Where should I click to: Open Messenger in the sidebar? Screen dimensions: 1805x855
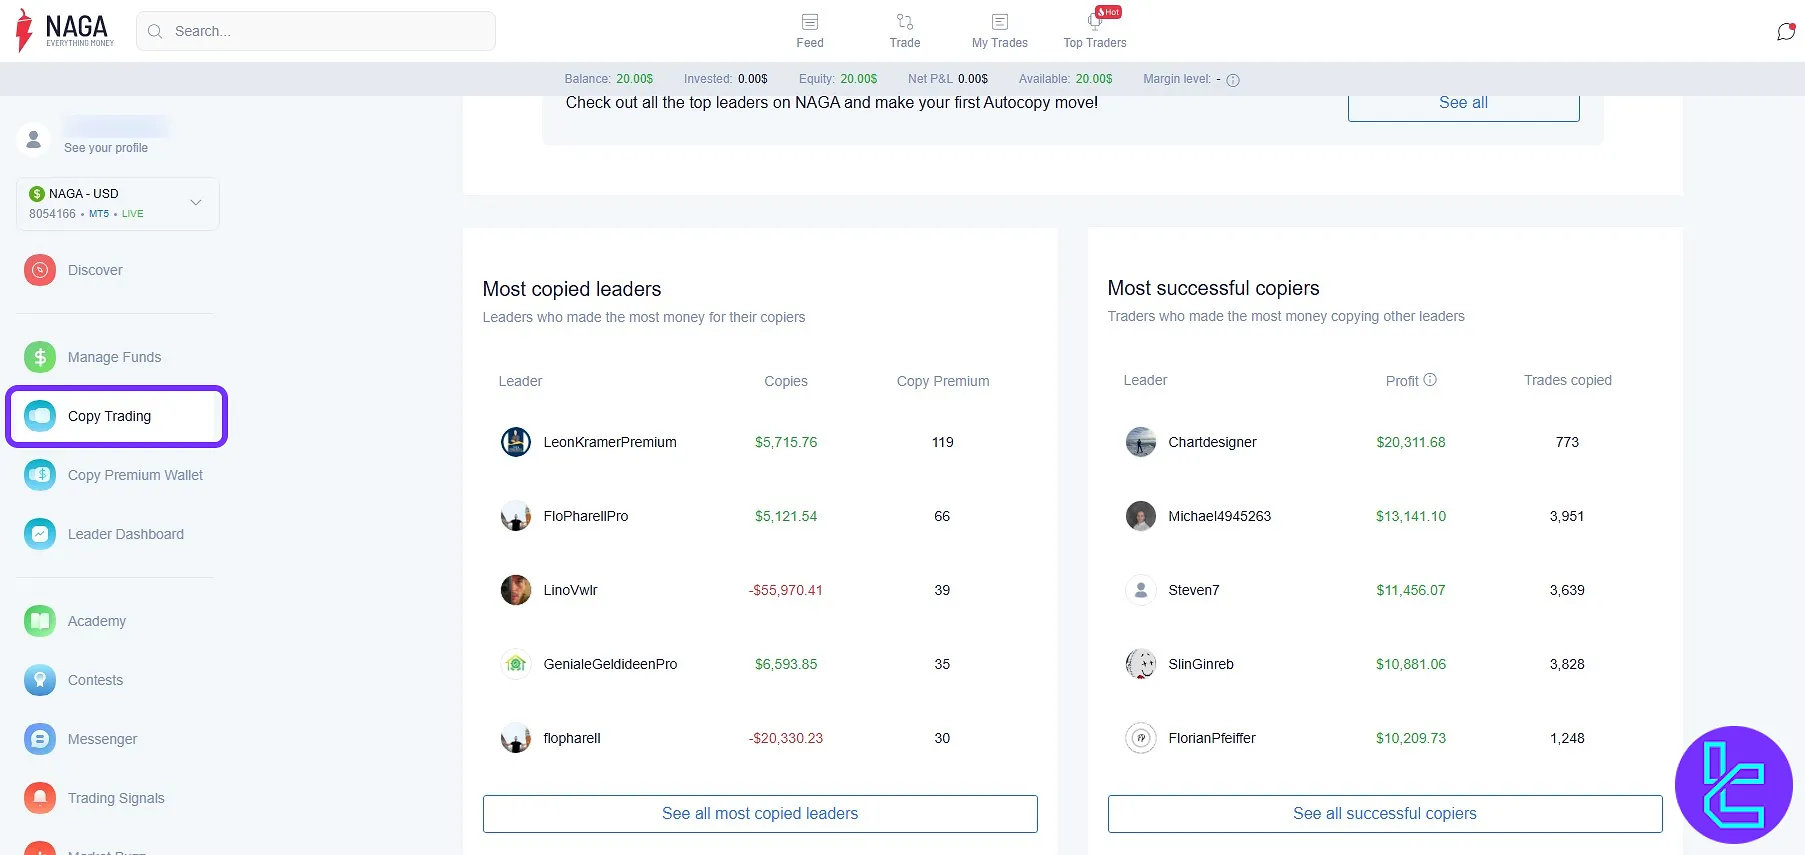click(102, 739)
